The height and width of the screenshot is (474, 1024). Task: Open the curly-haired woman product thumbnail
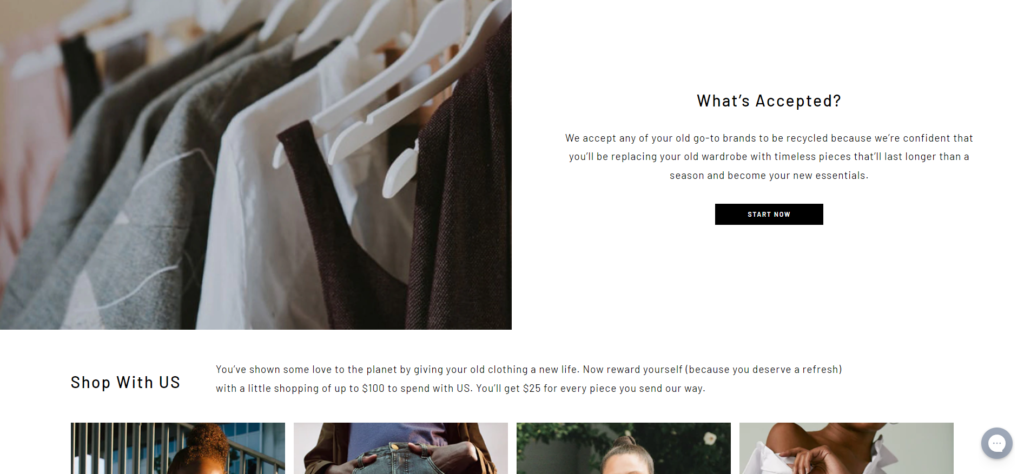point(178,449)
